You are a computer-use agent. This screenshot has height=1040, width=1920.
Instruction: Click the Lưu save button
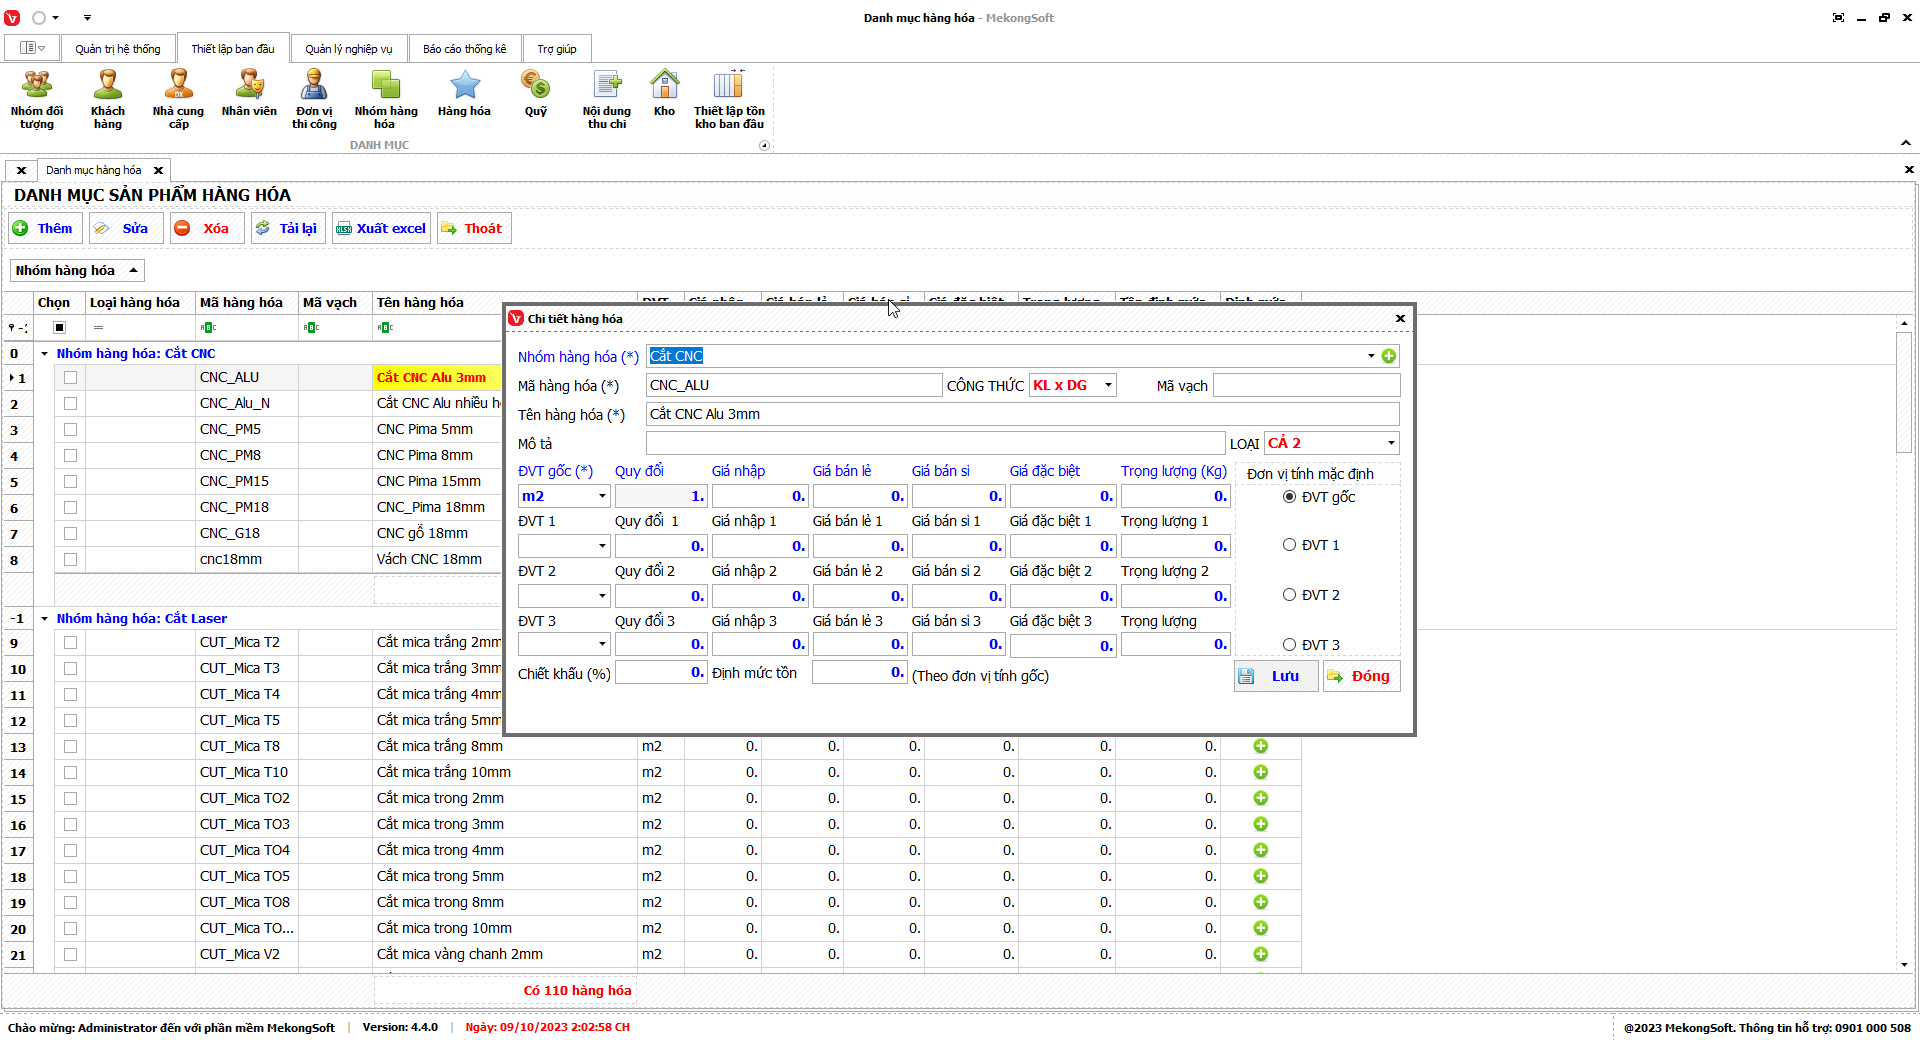pos(1275,676)
